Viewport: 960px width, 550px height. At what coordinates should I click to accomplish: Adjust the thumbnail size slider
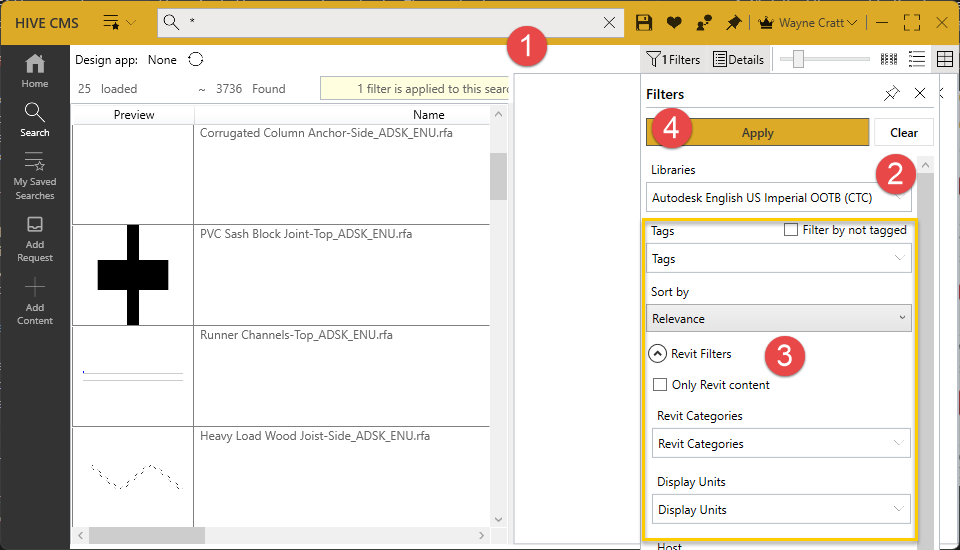point(798,59)
